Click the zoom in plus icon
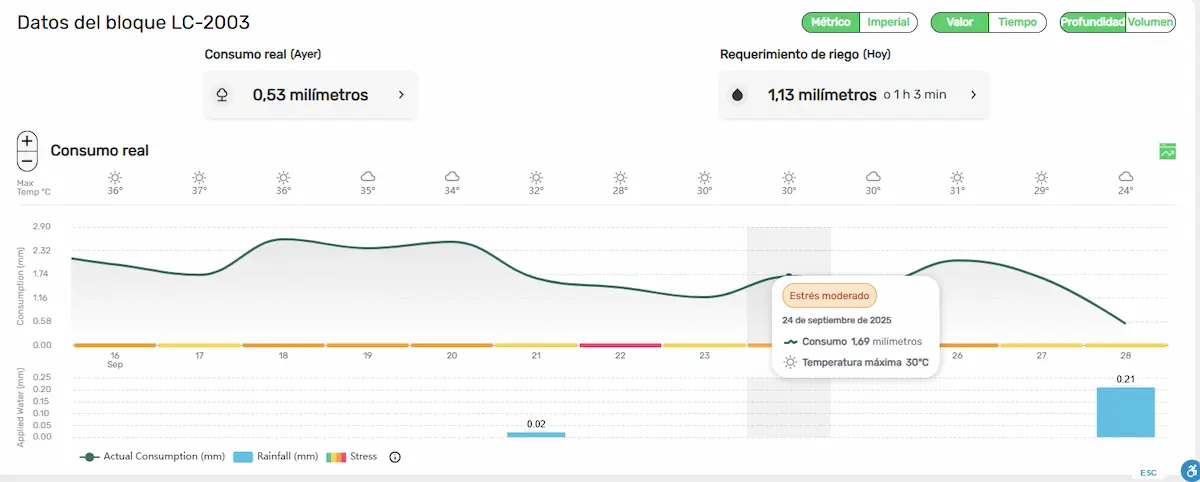1200x482 pixels. [28, 141]
